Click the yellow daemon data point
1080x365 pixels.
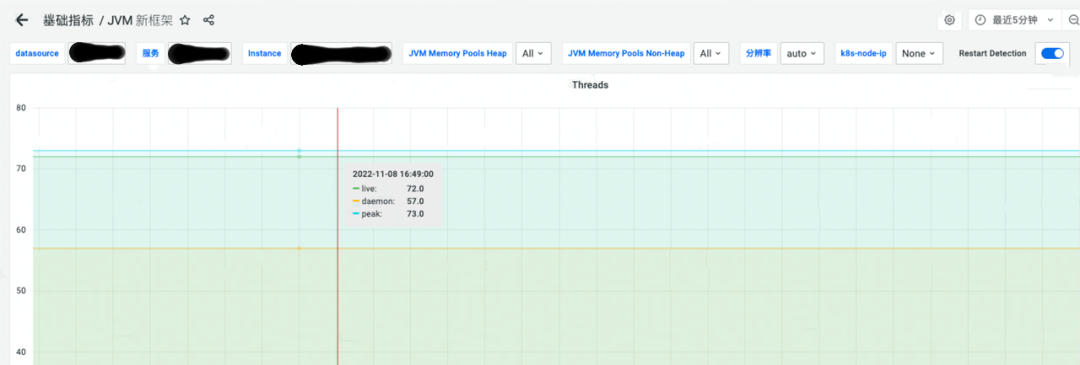click(x=299, y=248)
